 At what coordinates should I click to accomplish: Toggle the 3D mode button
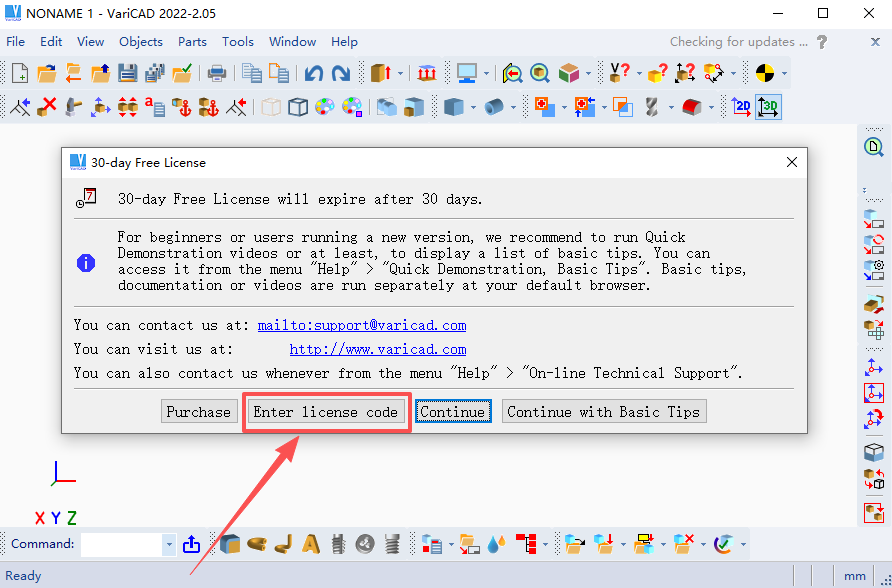coord(768,106)
